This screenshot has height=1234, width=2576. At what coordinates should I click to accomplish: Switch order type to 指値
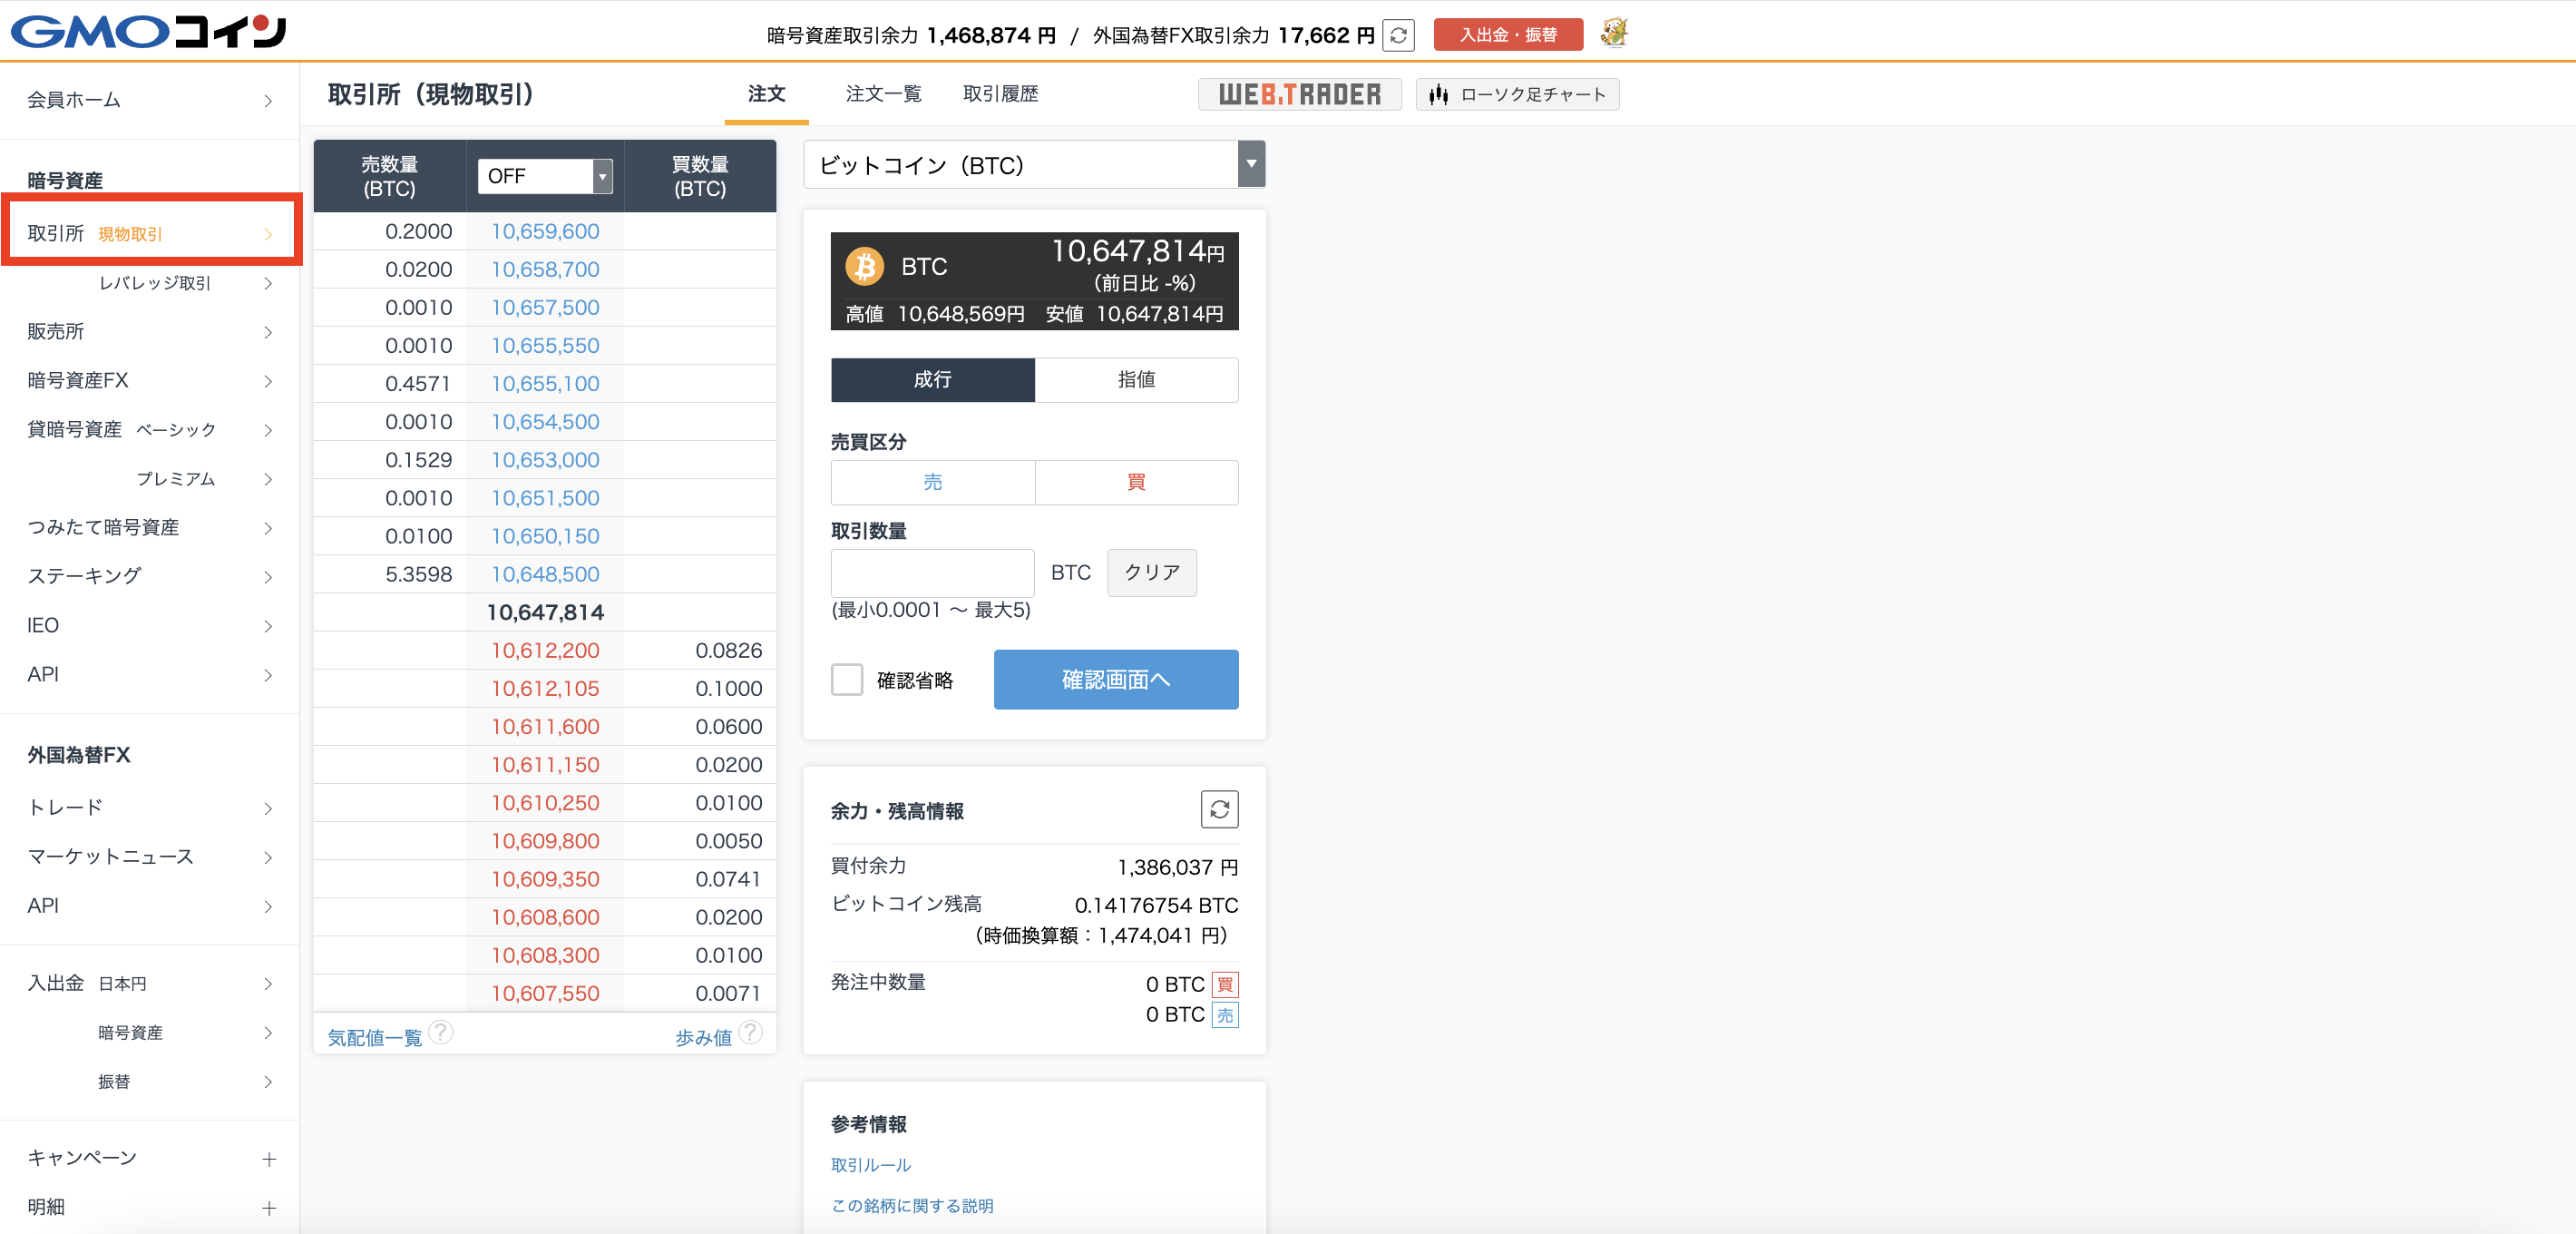1136,380
